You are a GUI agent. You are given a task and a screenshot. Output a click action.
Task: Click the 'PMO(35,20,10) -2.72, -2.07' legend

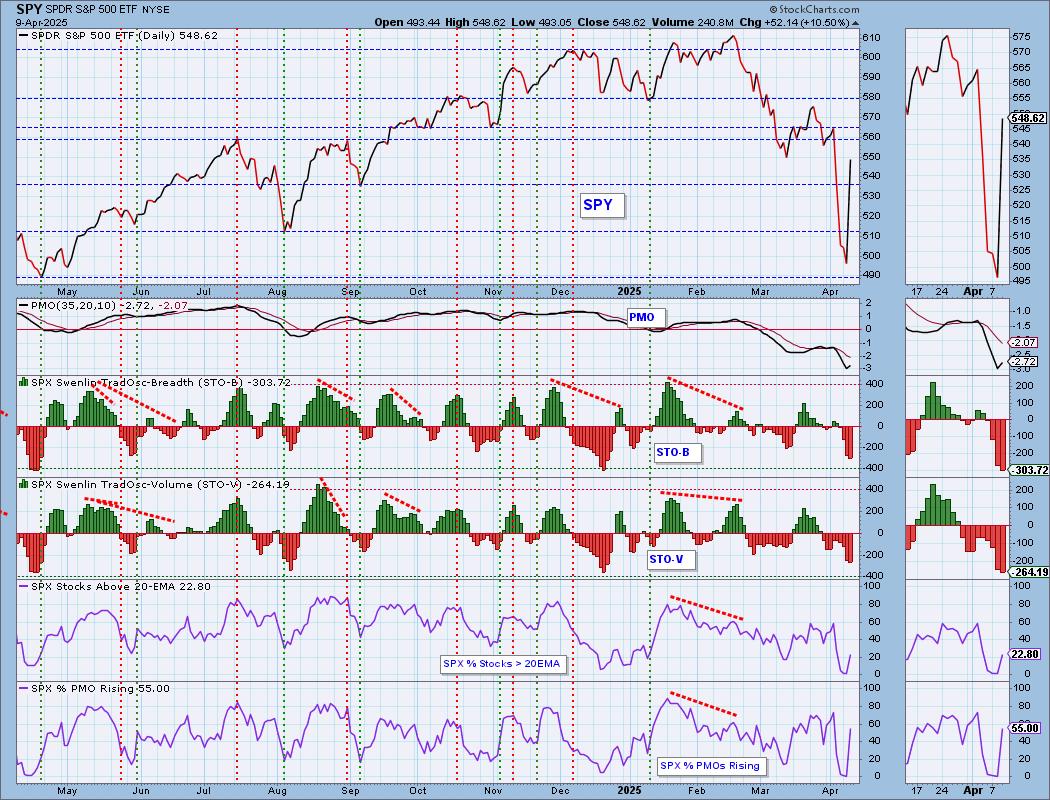[110, 306]
